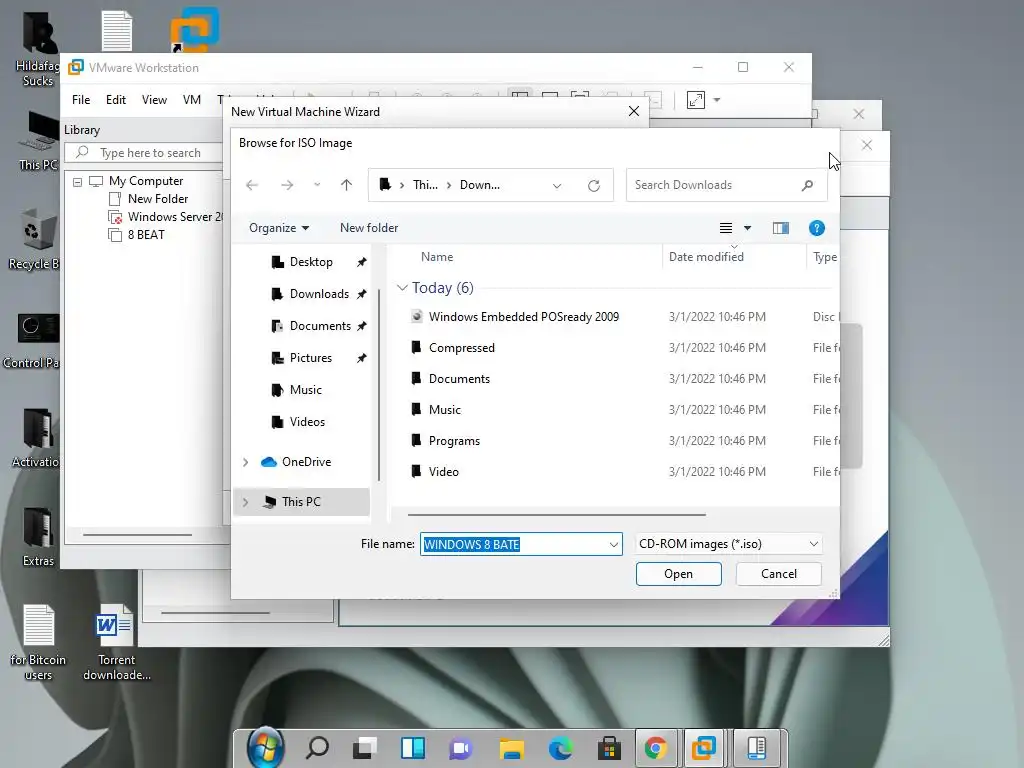Click VMware full screen toolbar icon
The image size is (1024, 768).
[x=696, y=100]
